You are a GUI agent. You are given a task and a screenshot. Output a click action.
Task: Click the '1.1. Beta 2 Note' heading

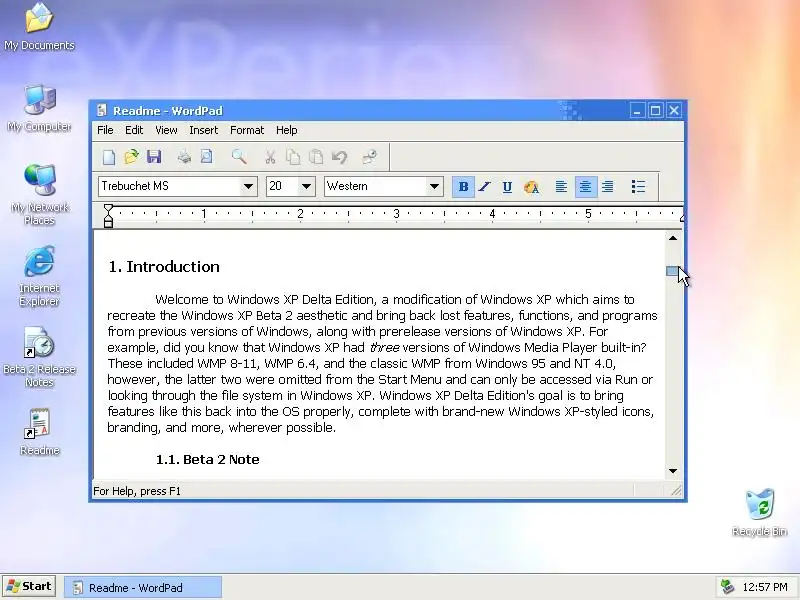207,459
